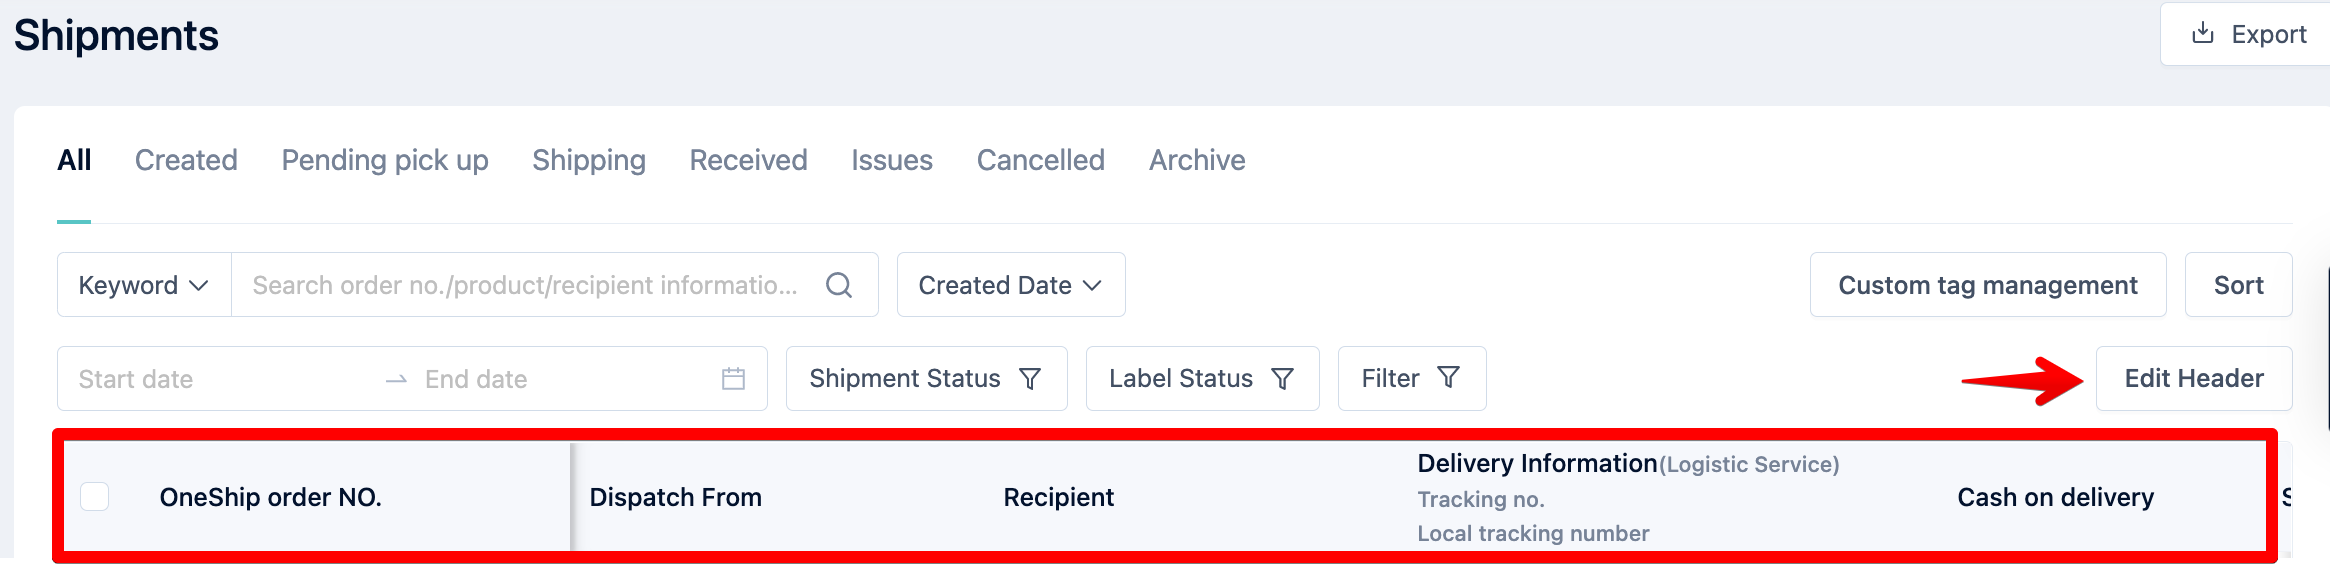Screen dimensions: 2330x567
Task: Open the Created Date dropdown
Action: (1011, 285)
